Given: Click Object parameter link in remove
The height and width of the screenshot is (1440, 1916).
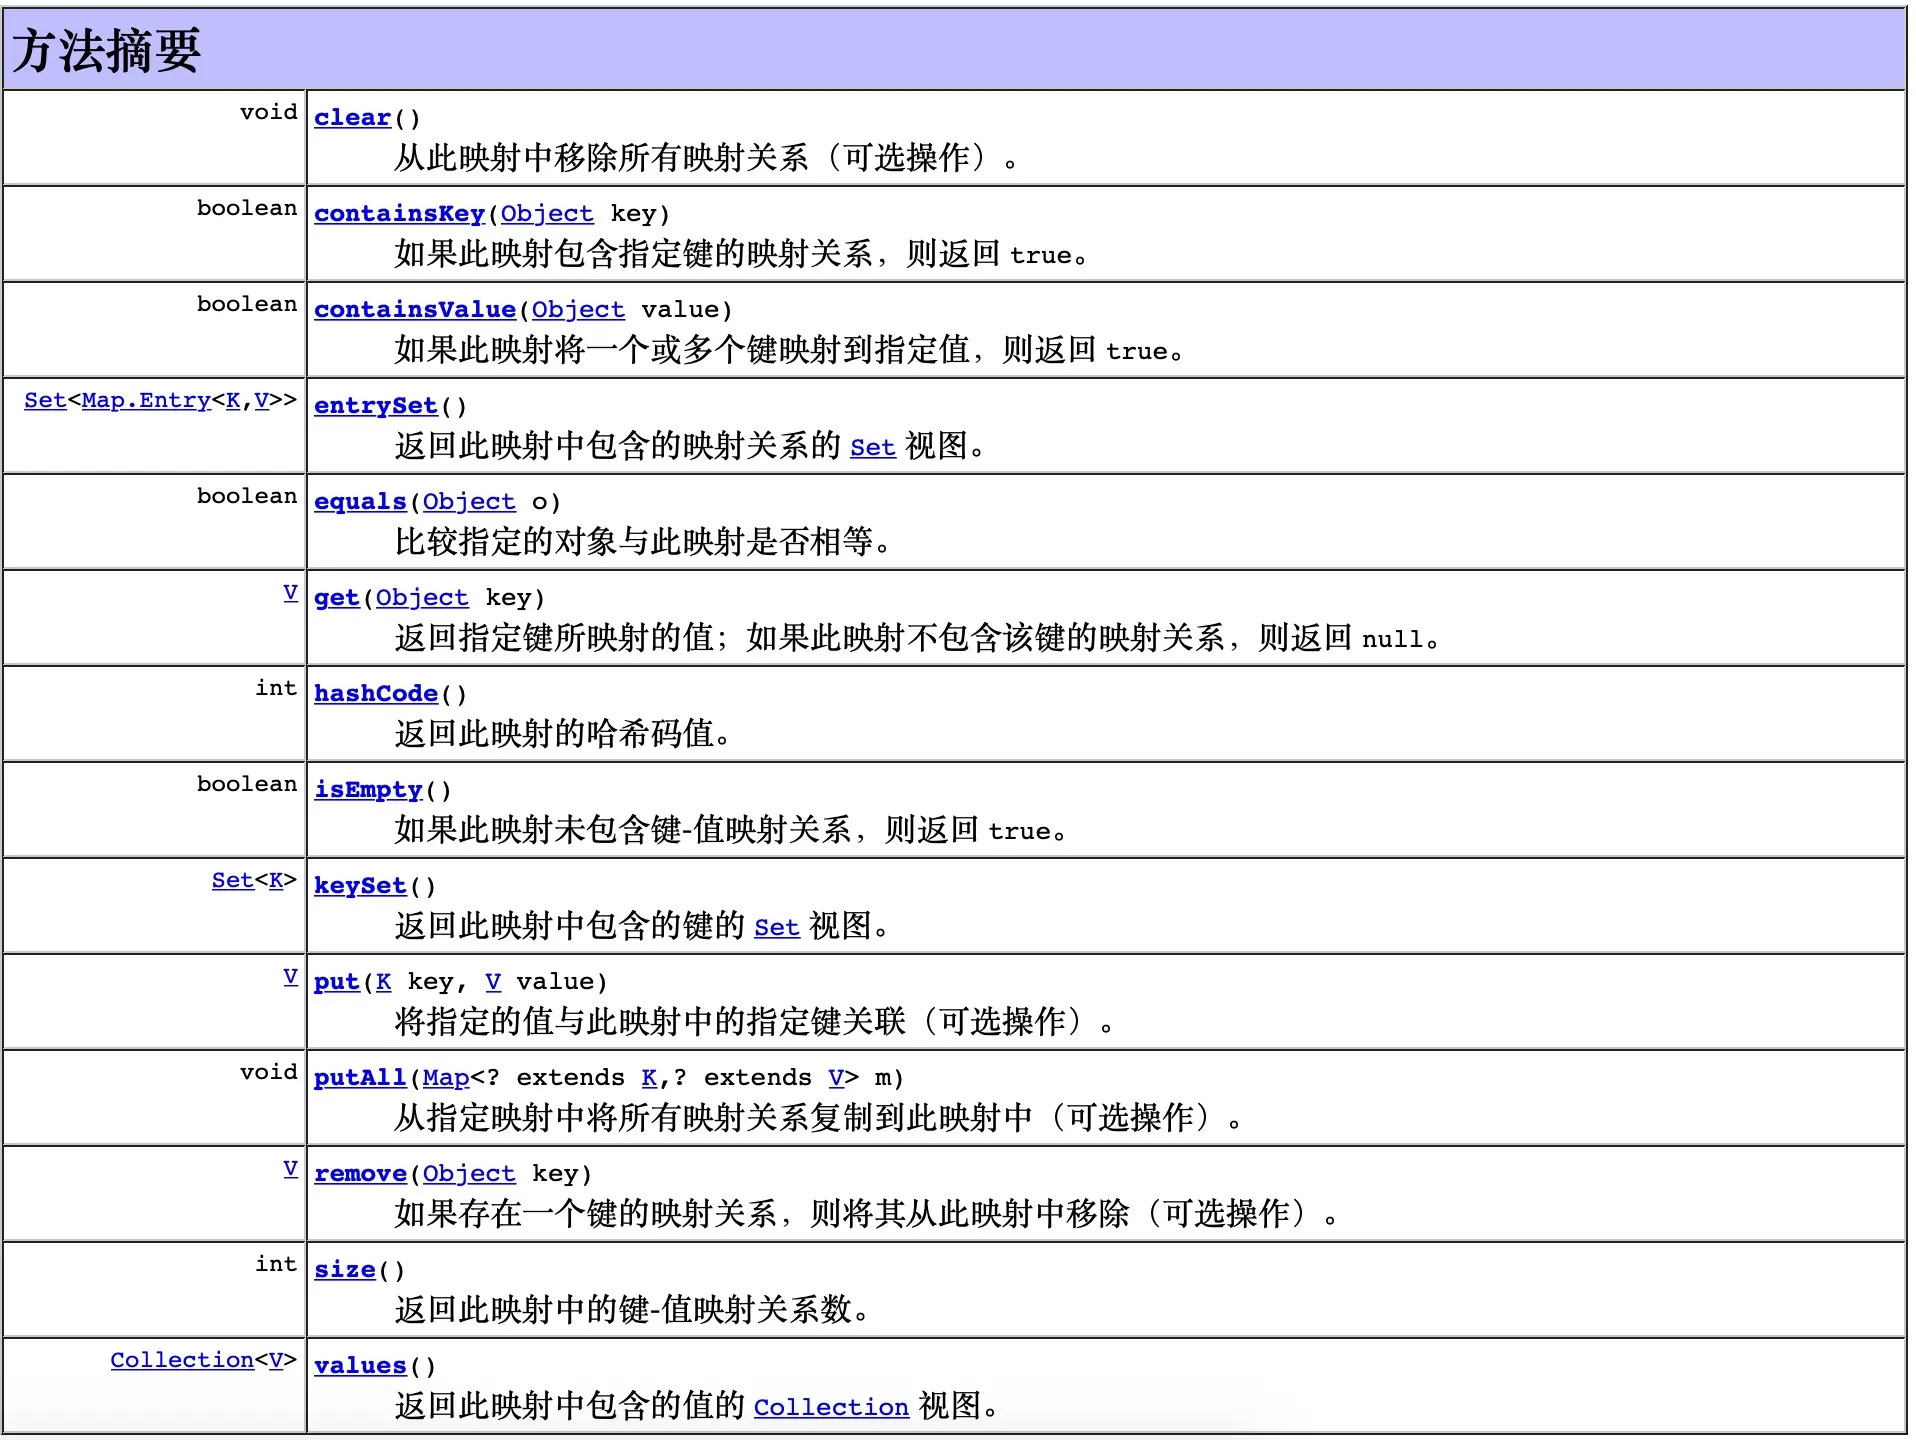Looking at the screenshot, I should coord(469,1174).
